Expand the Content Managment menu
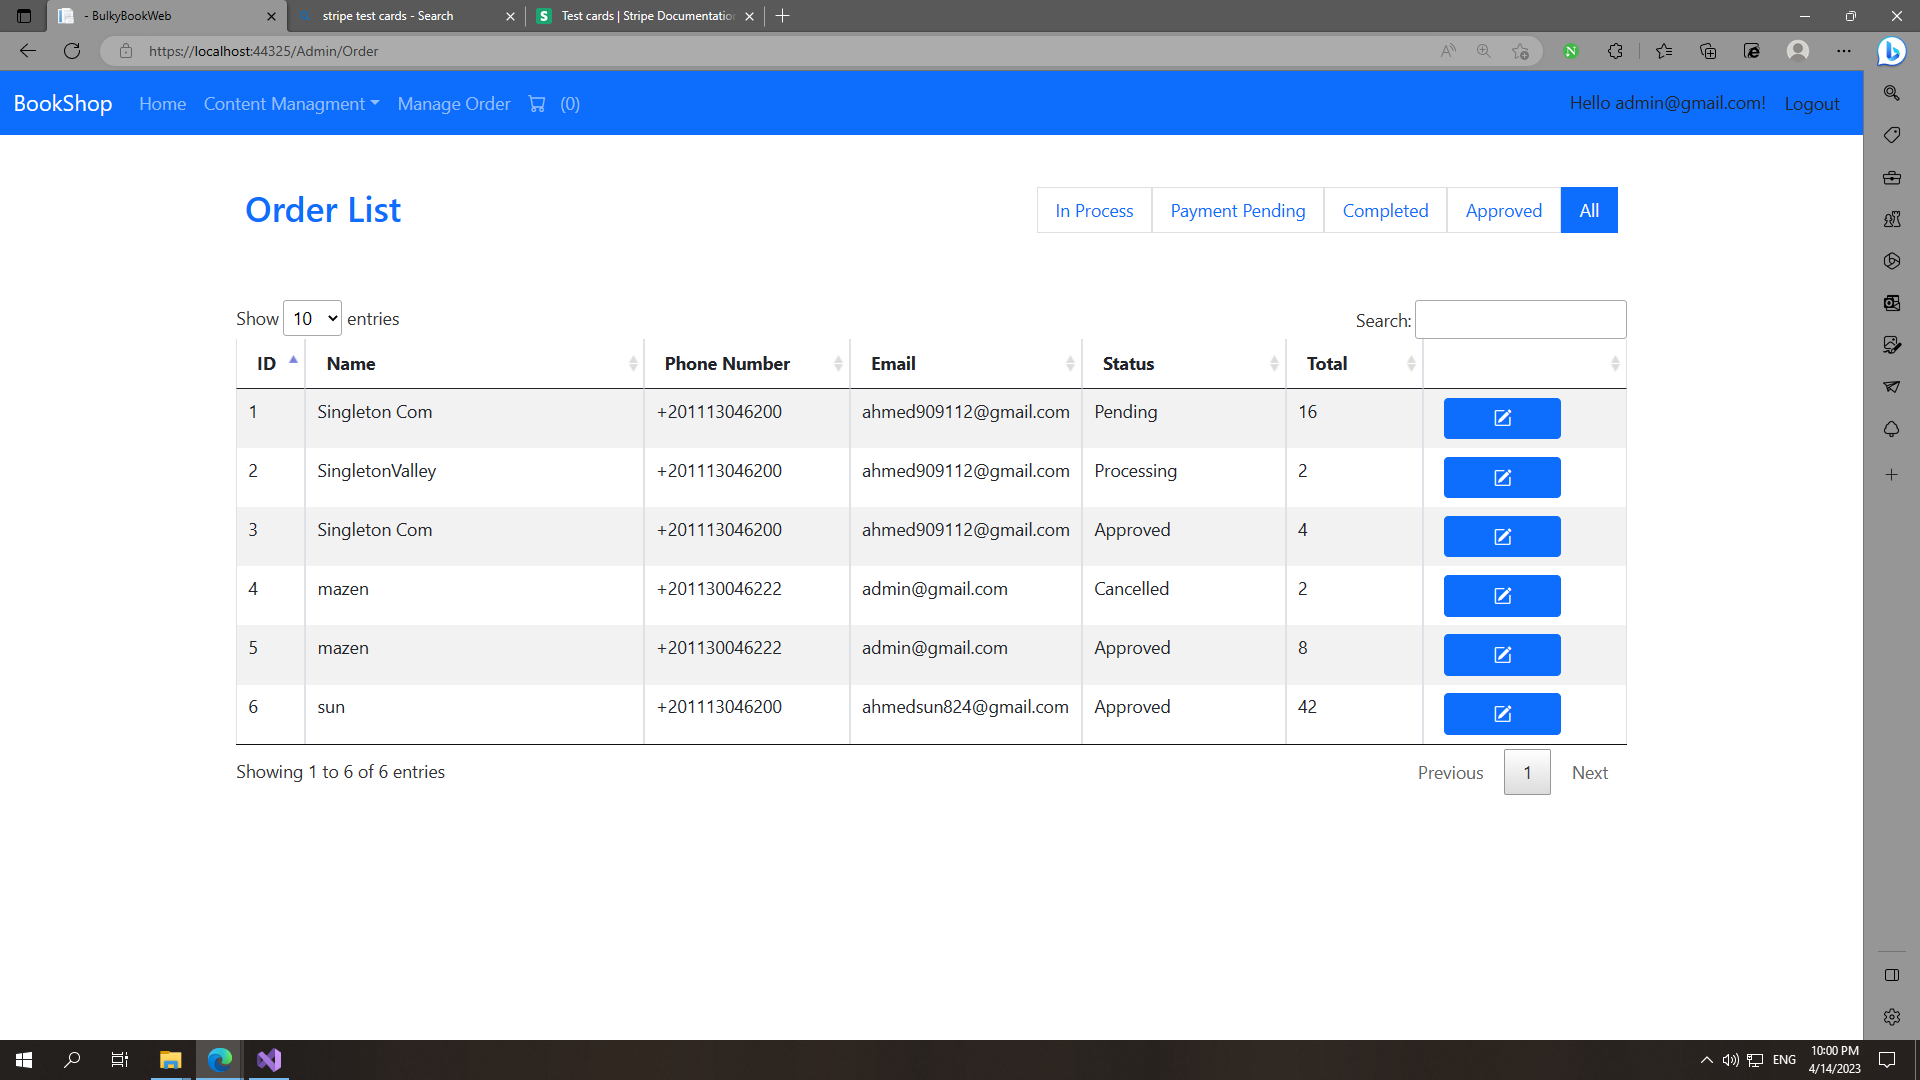This screenshot has width=1920, height=1080. [x=291, y=103]
